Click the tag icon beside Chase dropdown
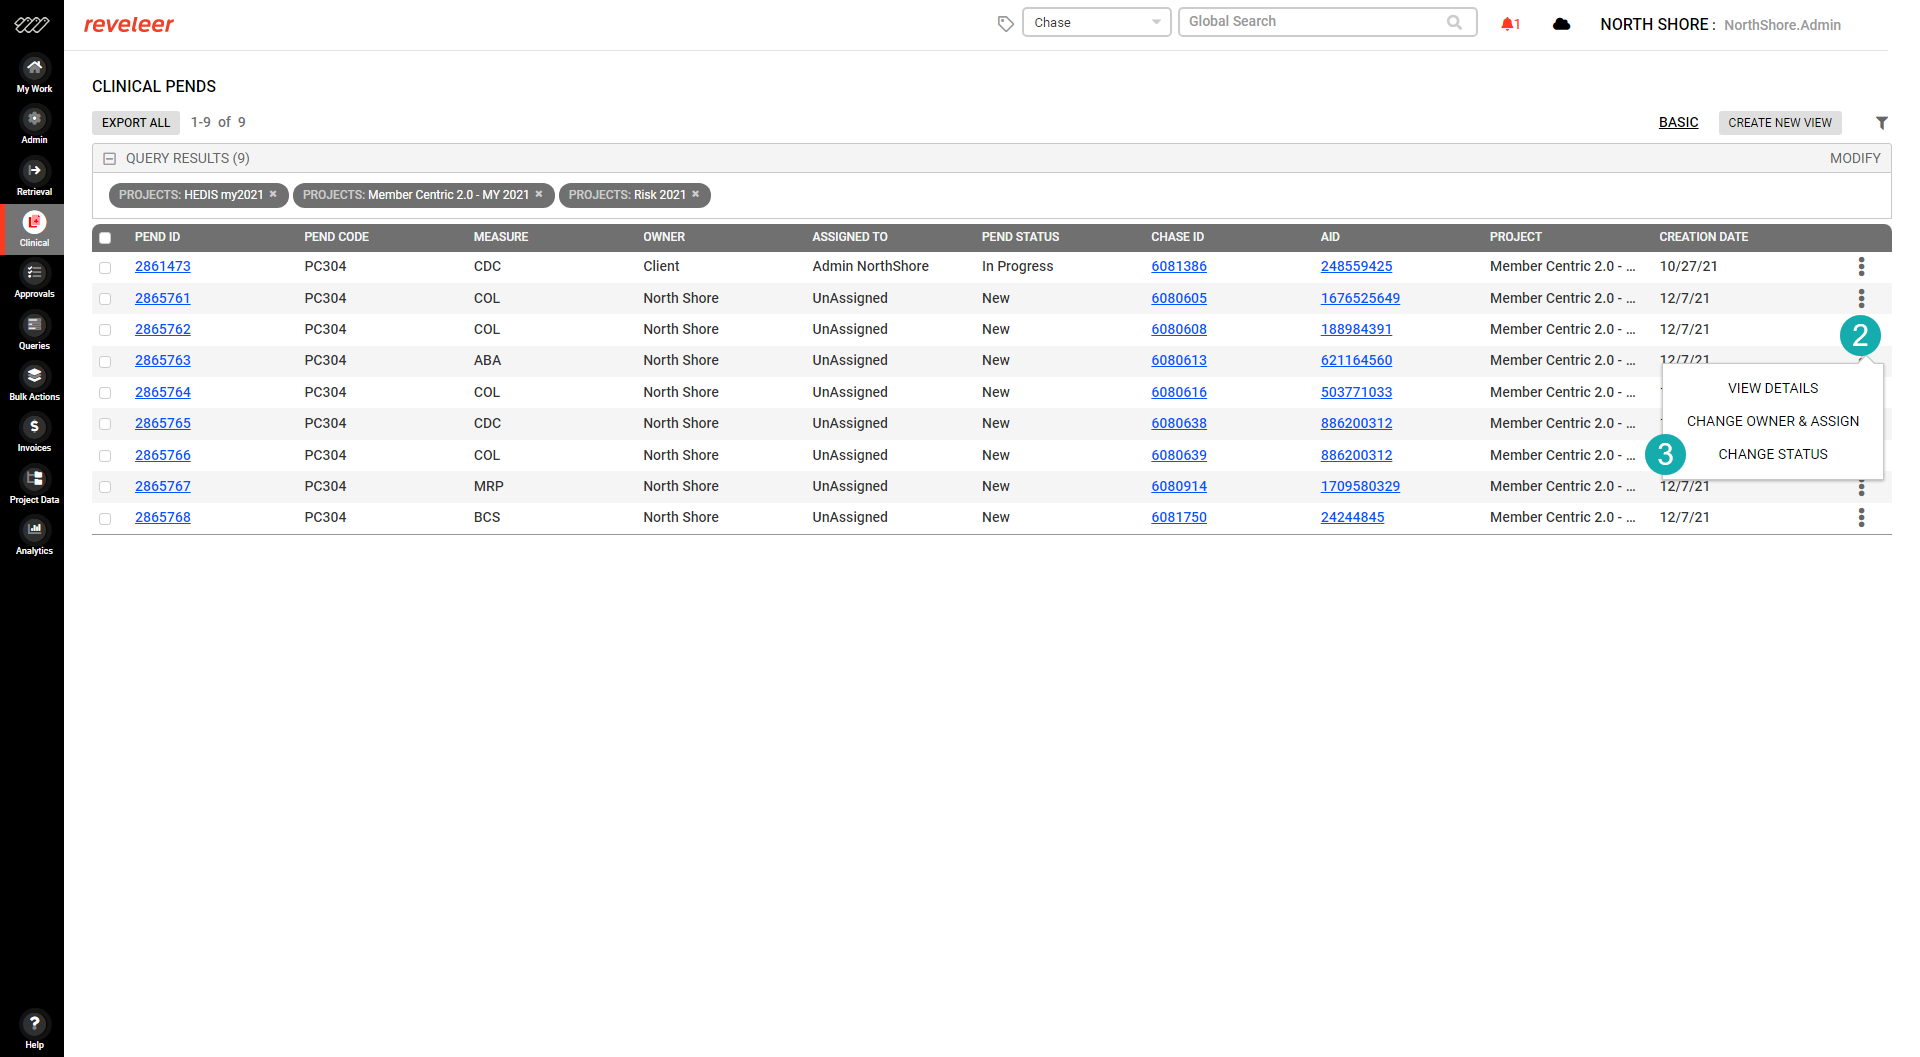 [x=1006, y=23]
